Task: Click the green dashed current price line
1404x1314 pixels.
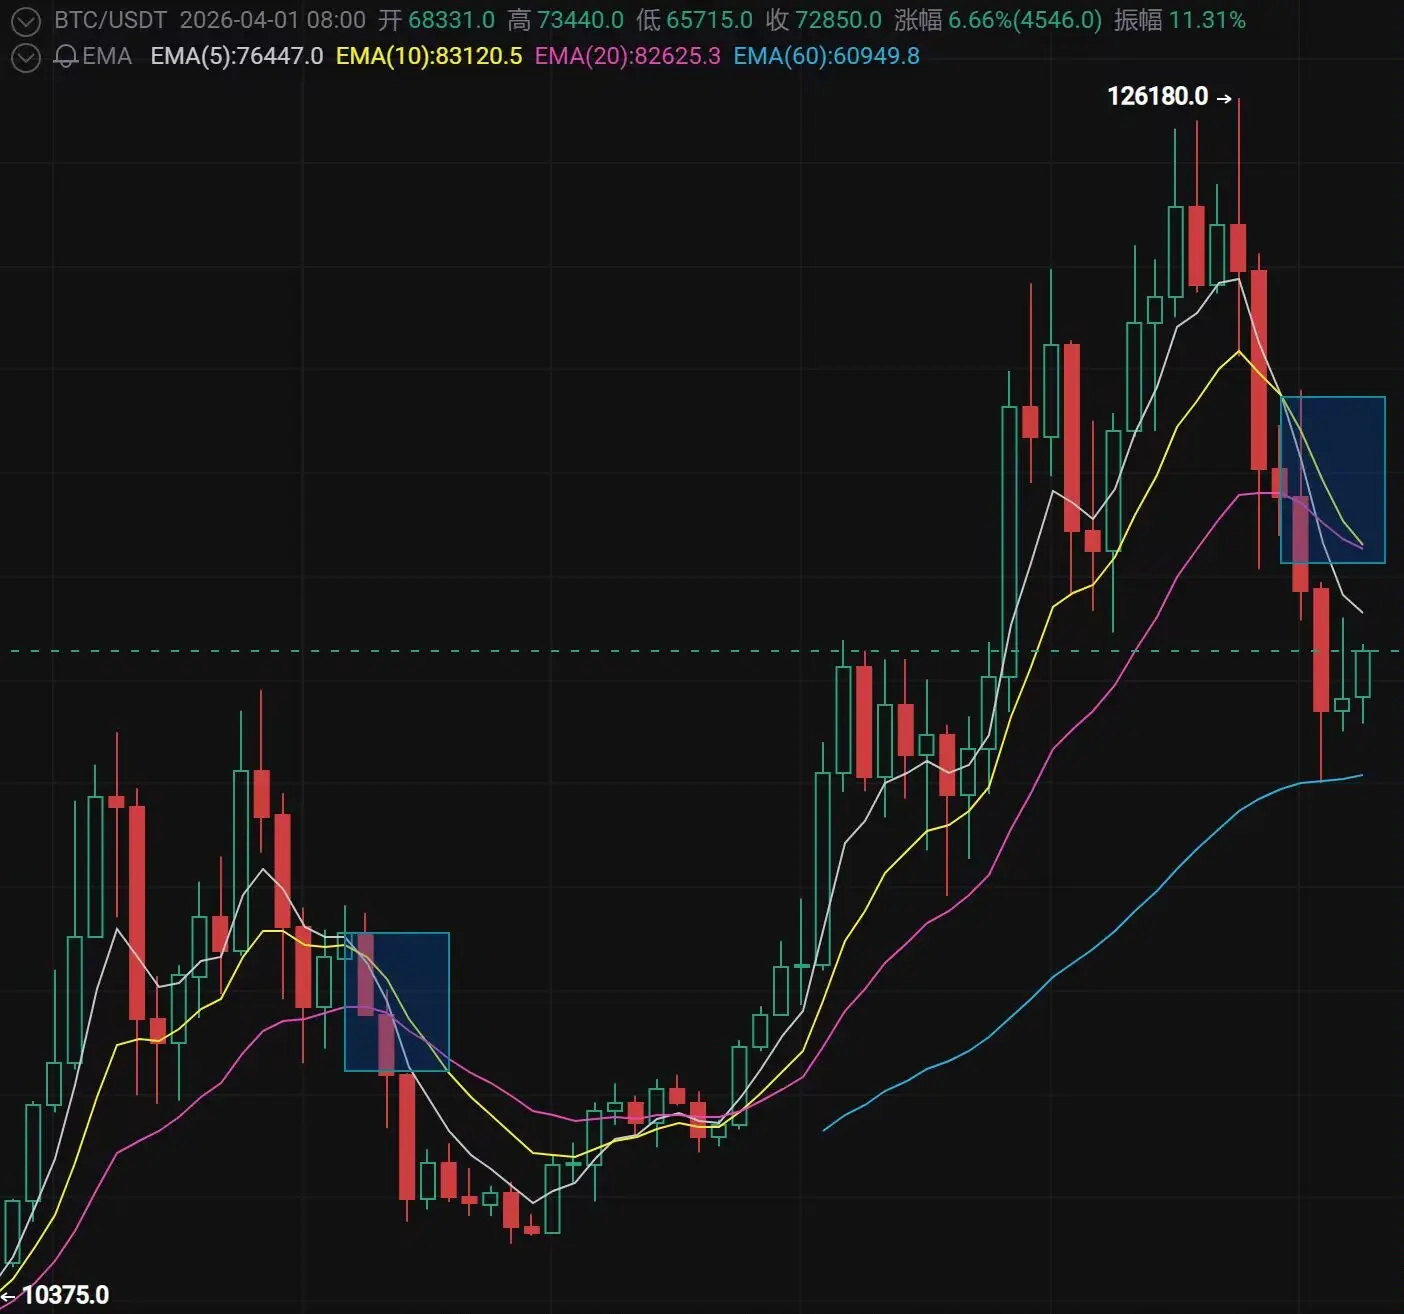Action: point(702,651)
